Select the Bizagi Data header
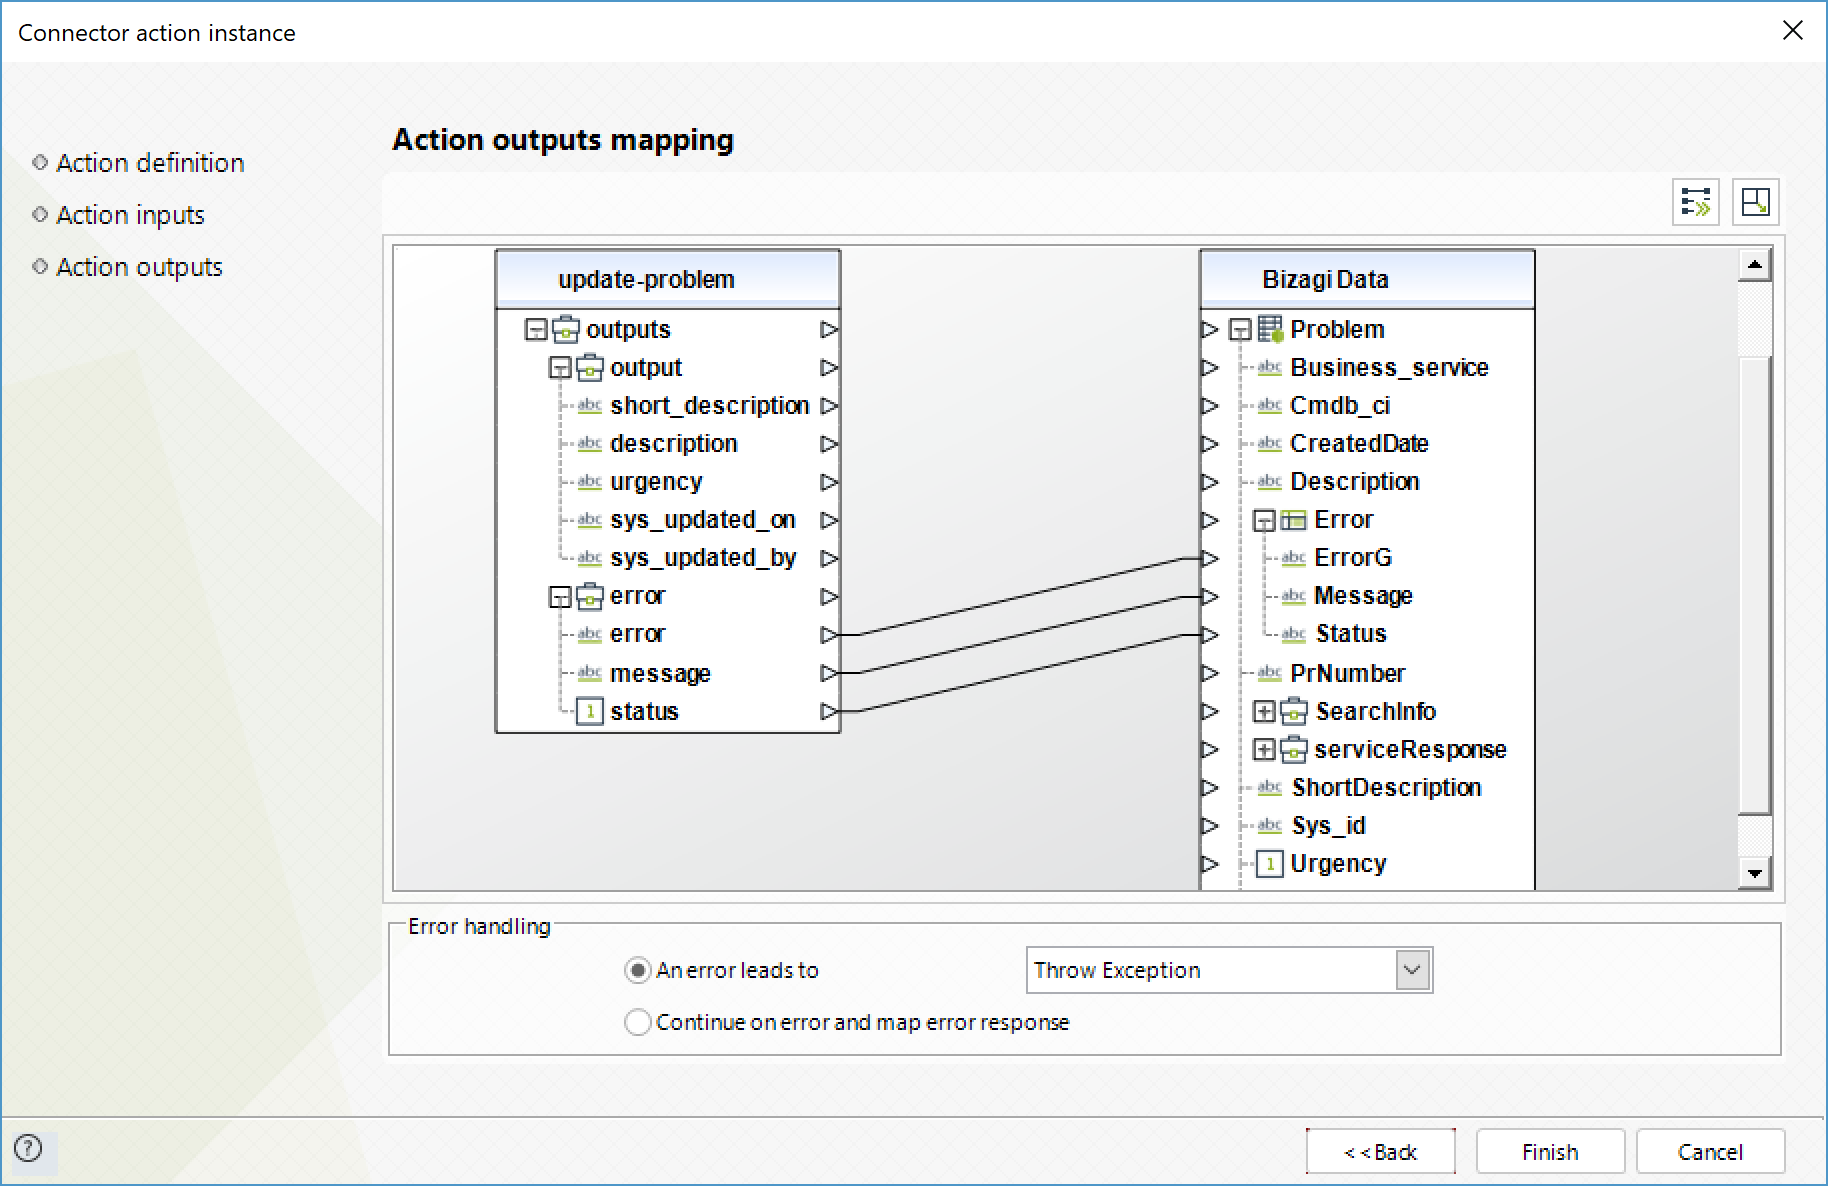The width and height of the screenshot is (1828, 1186). tap(1367, 279)
